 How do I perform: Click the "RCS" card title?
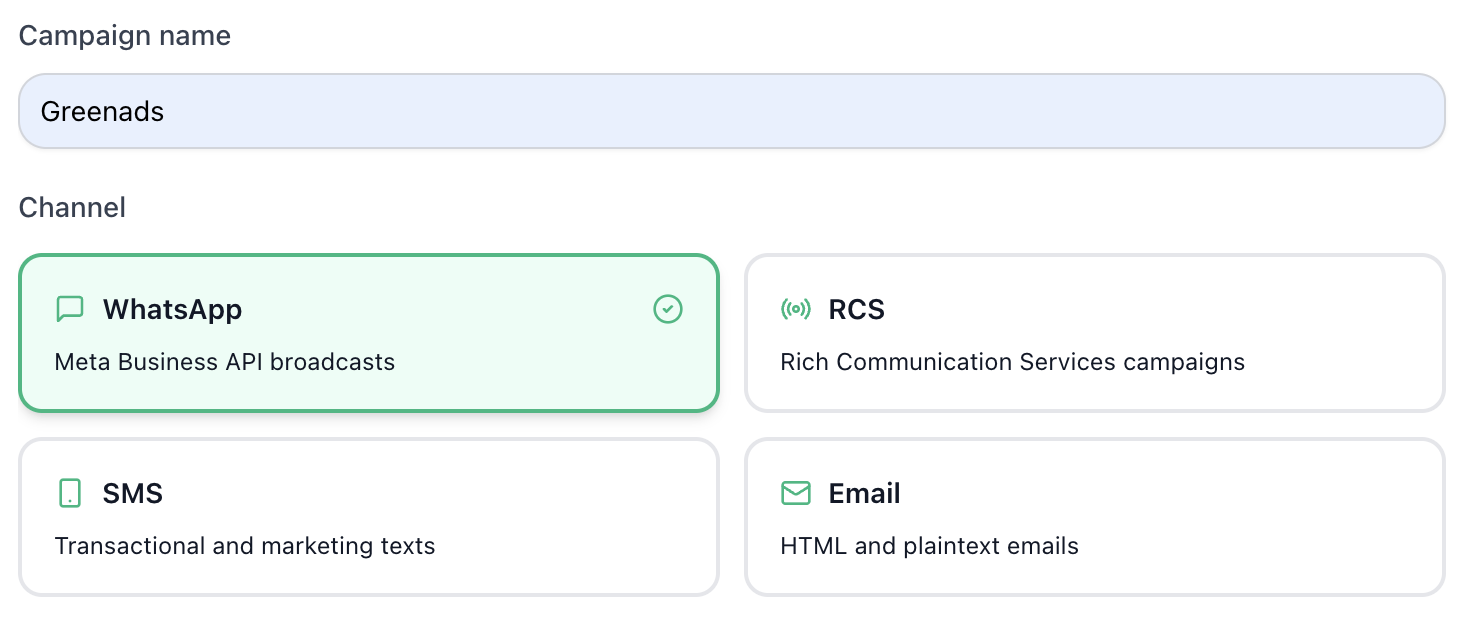coord(857,310)
